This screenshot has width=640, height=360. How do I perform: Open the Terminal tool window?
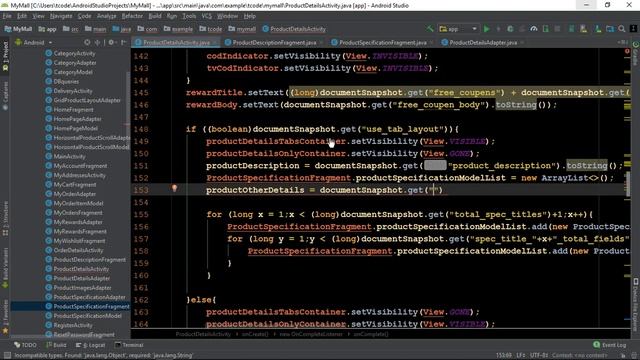click(x=129, y=345)
